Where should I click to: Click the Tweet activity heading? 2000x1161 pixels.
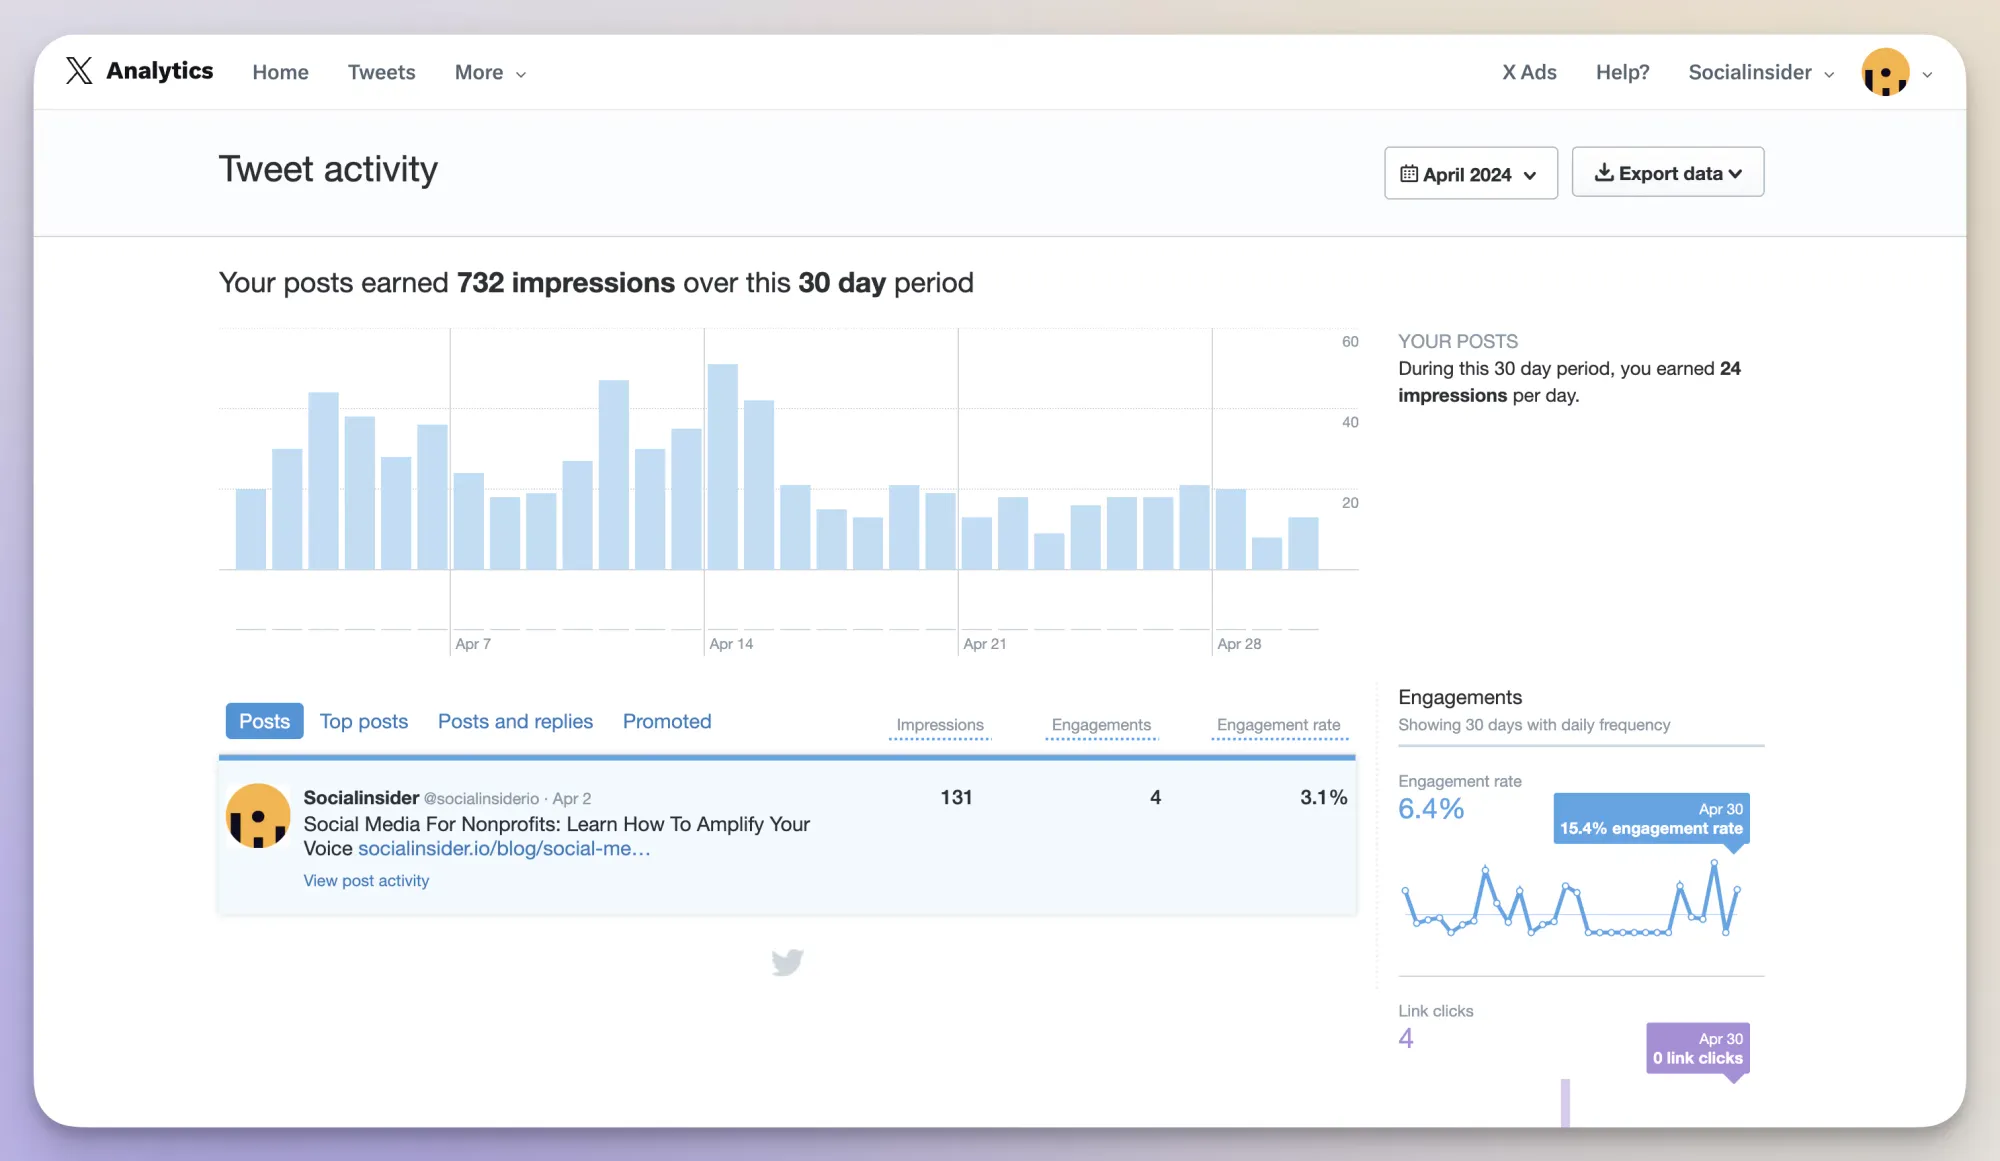point(328,169)
